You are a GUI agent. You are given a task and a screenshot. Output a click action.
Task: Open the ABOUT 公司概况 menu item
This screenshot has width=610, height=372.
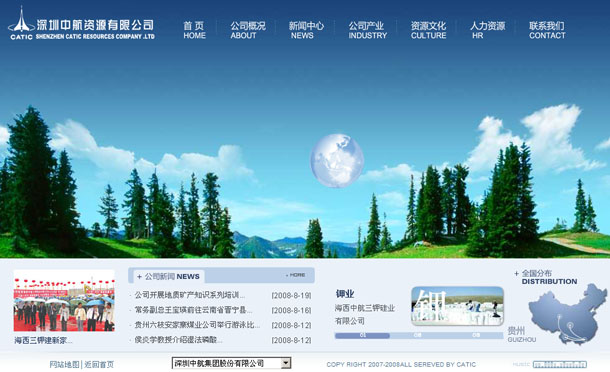pos(247,30)
